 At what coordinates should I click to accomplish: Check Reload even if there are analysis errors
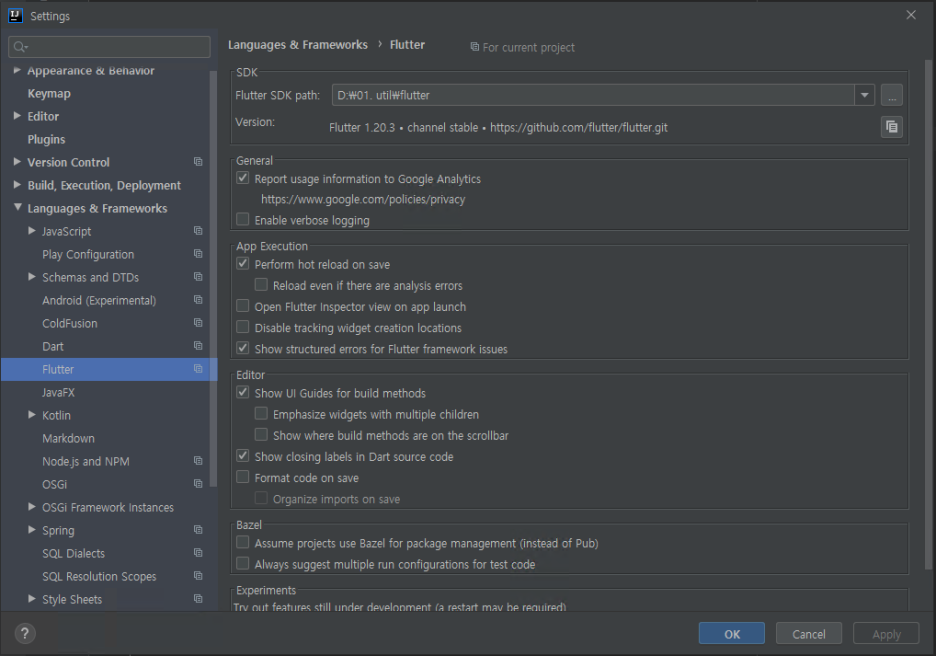[x=261, y=285]
